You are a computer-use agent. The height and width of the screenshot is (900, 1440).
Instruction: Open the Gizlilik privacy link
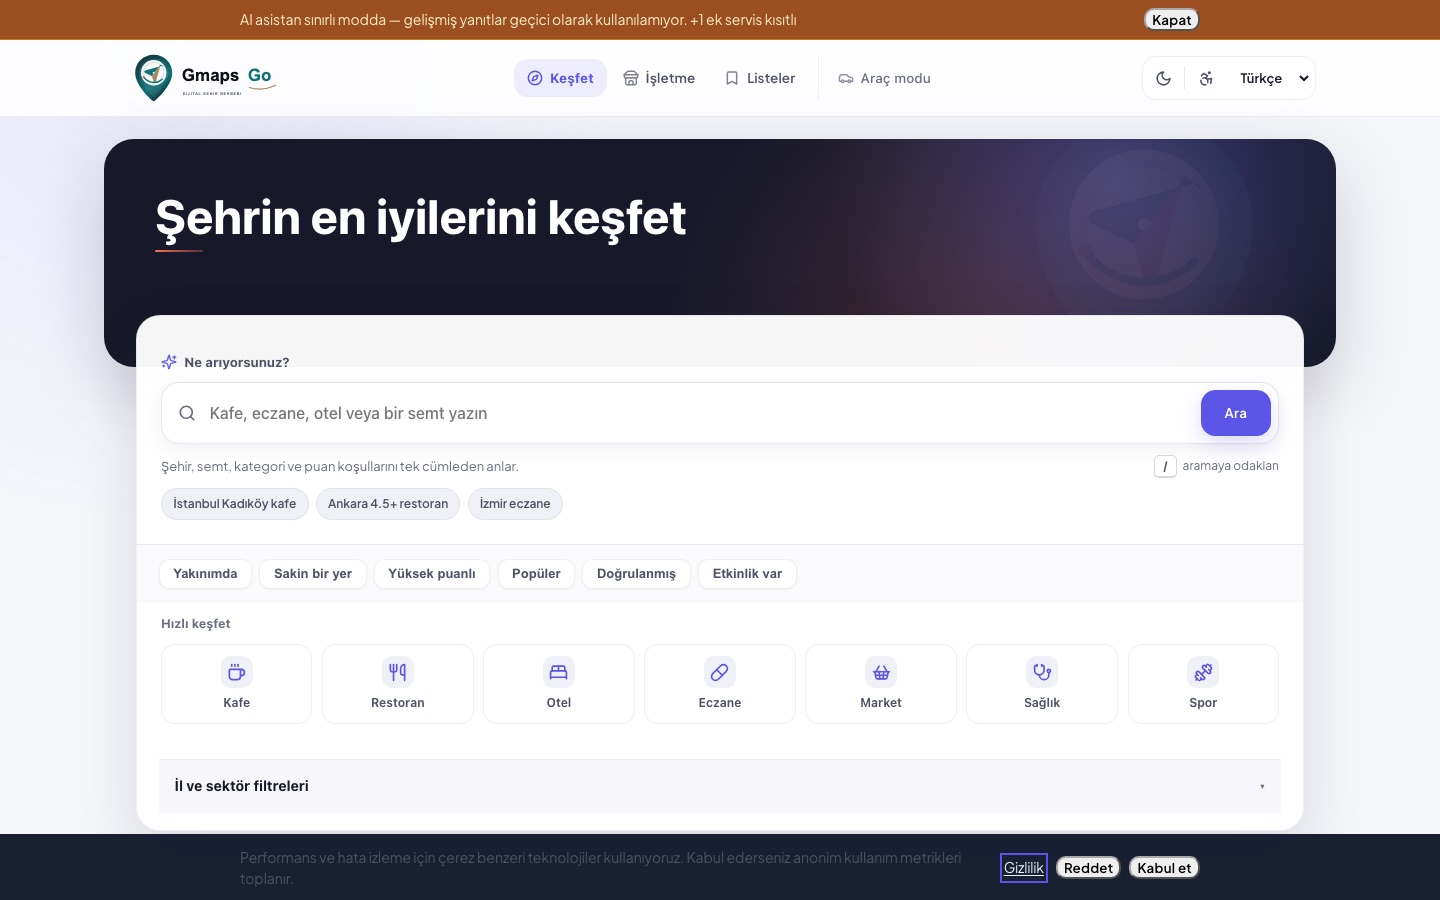(1024, 868)
